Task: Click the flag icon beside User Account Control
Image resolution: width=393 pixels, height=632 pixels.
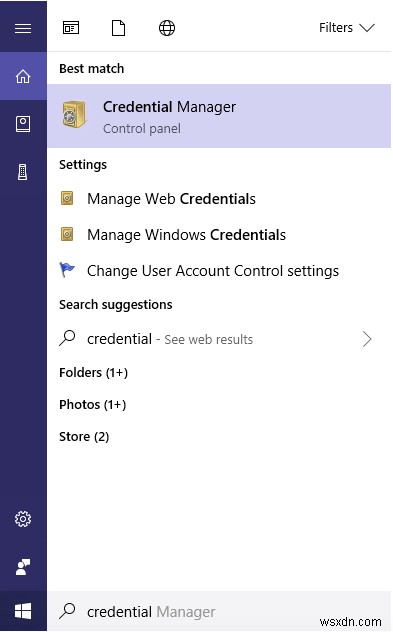Action: (67, 270)
